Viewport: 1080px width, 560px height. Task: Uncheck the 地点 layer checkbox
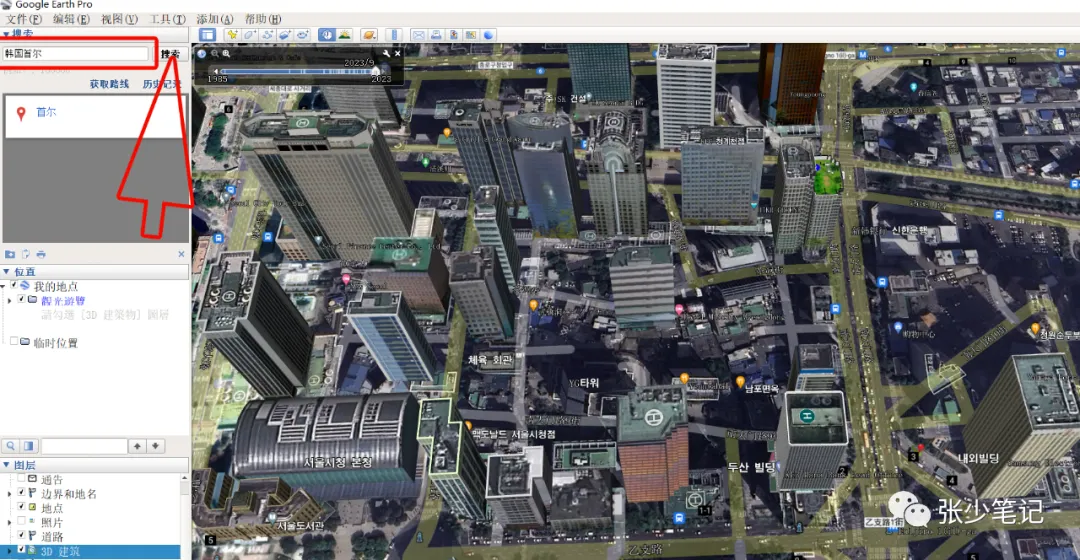tap(21, 507)
